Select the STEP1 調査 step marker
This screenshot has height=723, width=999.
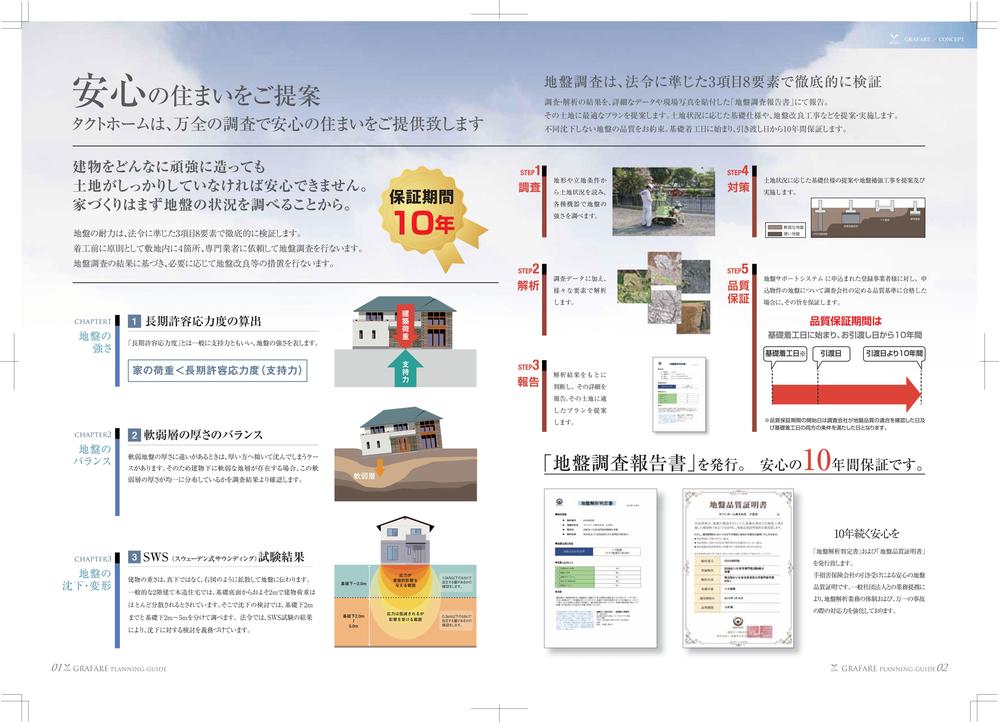click(x=529, y=178)
